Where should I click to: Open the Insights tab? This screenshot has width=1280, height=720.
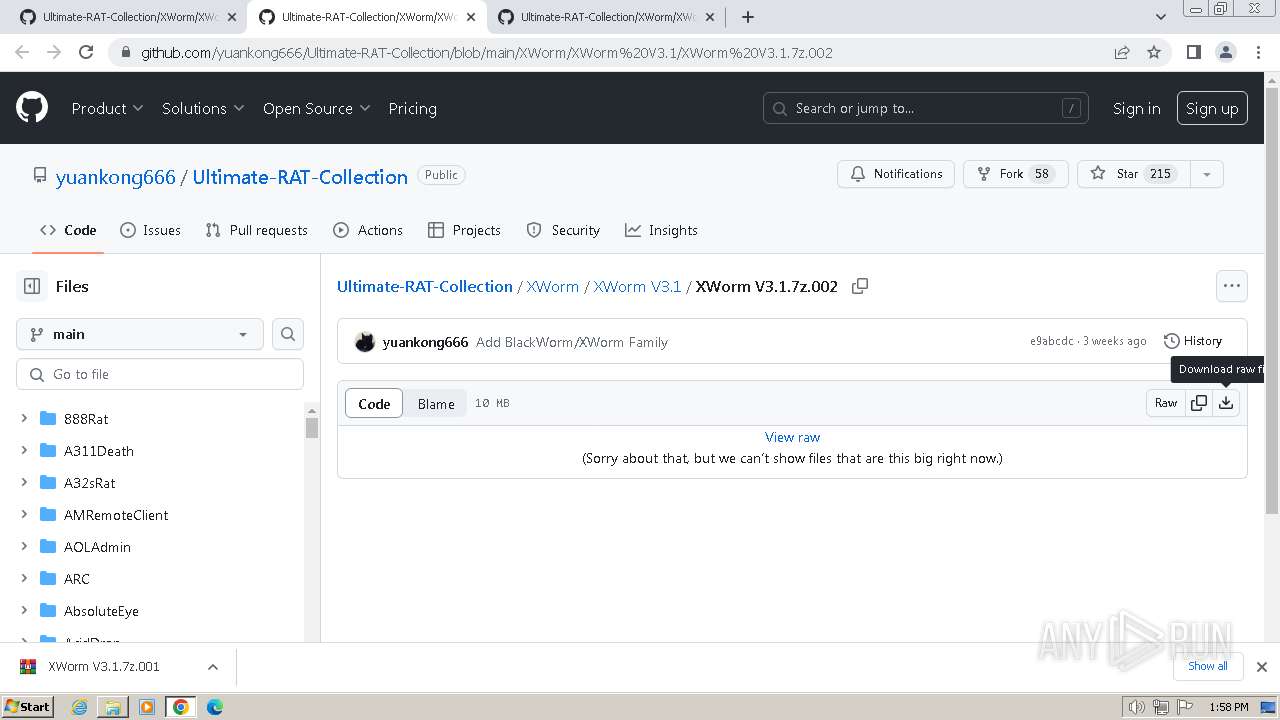click(661, 230)
